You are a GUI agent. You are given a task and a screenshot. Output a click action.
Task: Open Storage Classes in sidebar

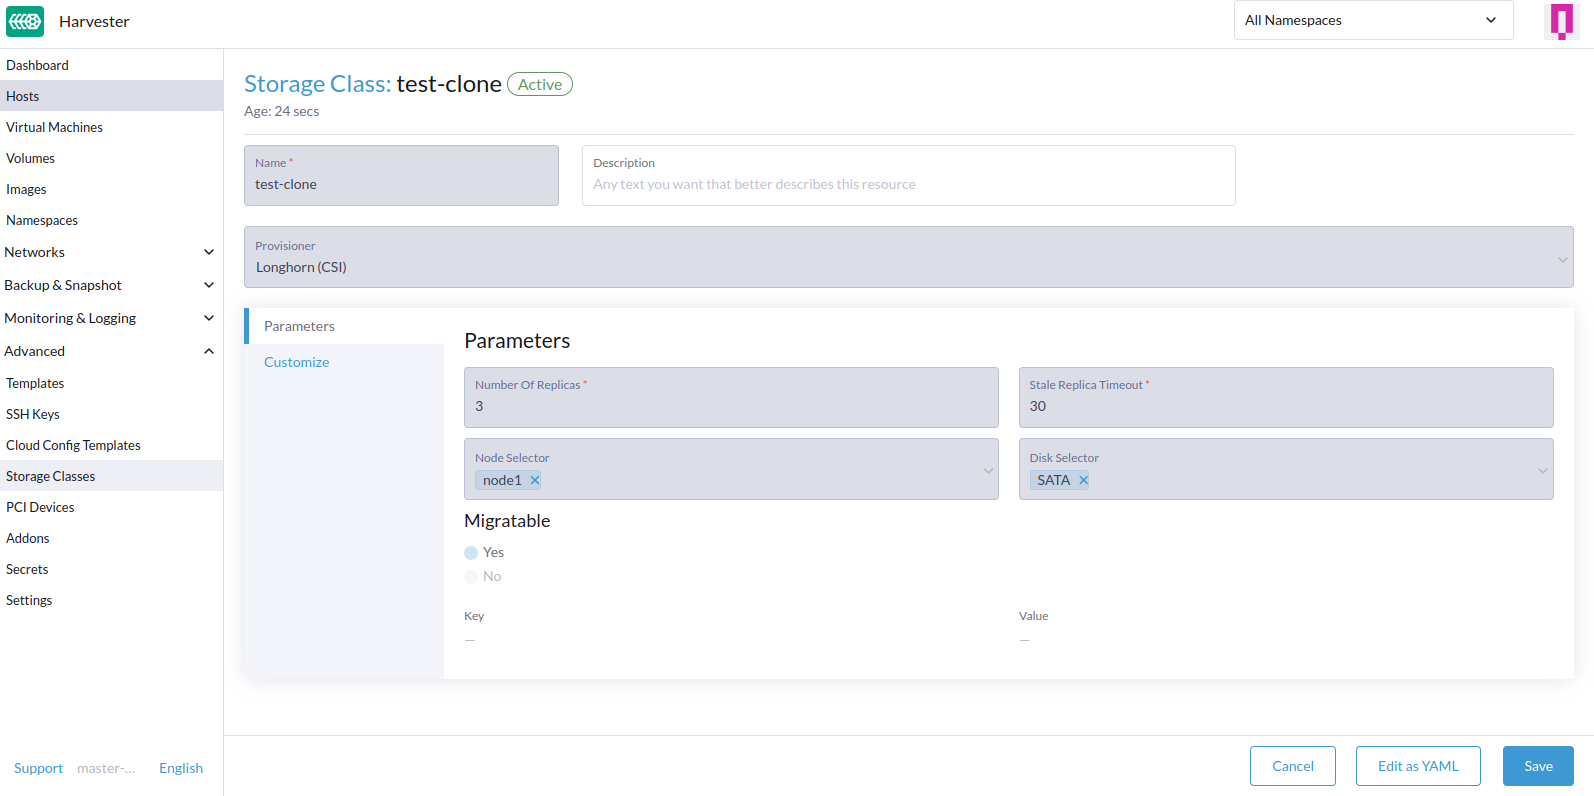coord(111,476)
